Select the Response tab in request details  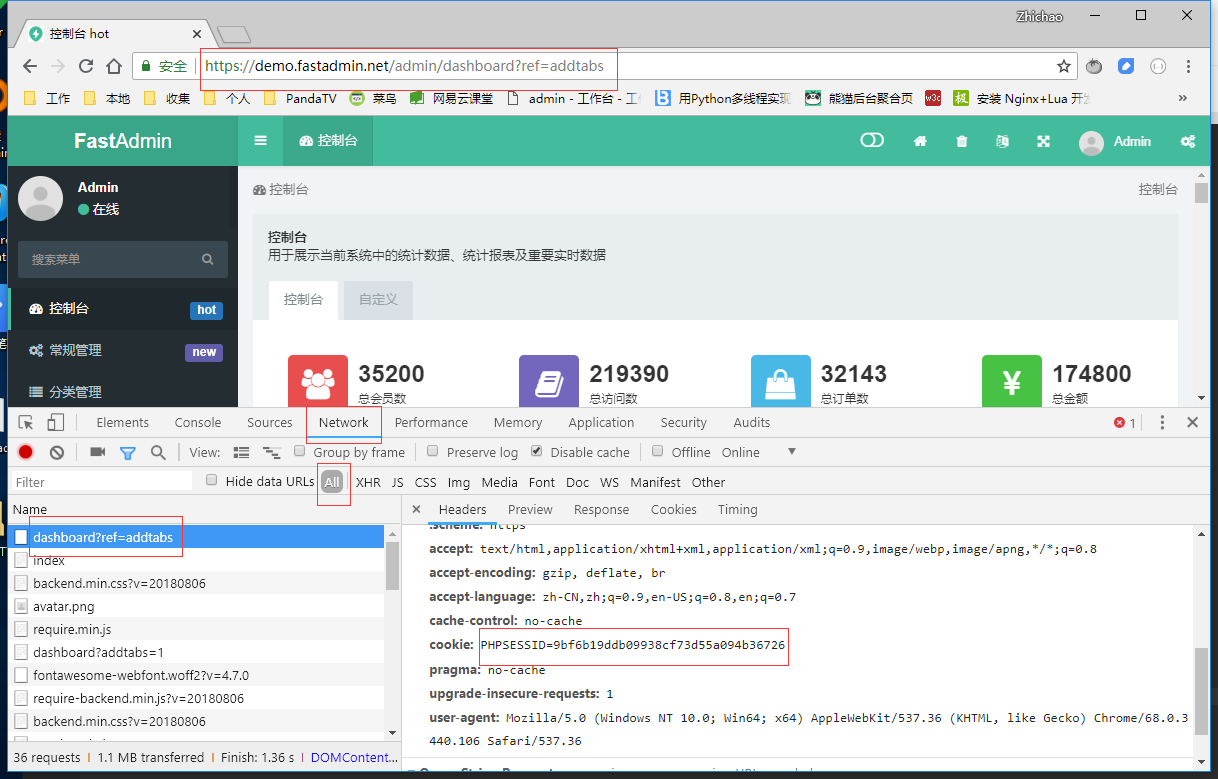(x=601, y=510)
